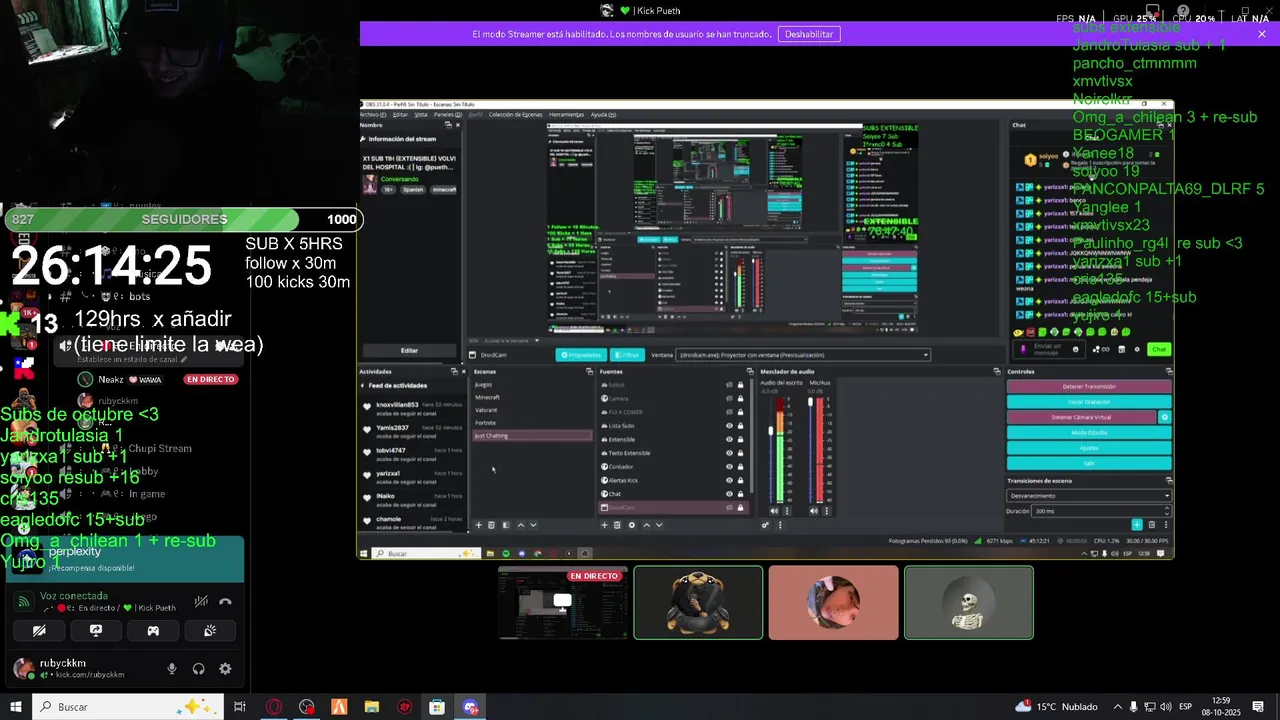This screenshot has width=1280, height=720.
Task: Select the Valorant scene in OBS
Action: pyautogui.click(x=486, y=410)
